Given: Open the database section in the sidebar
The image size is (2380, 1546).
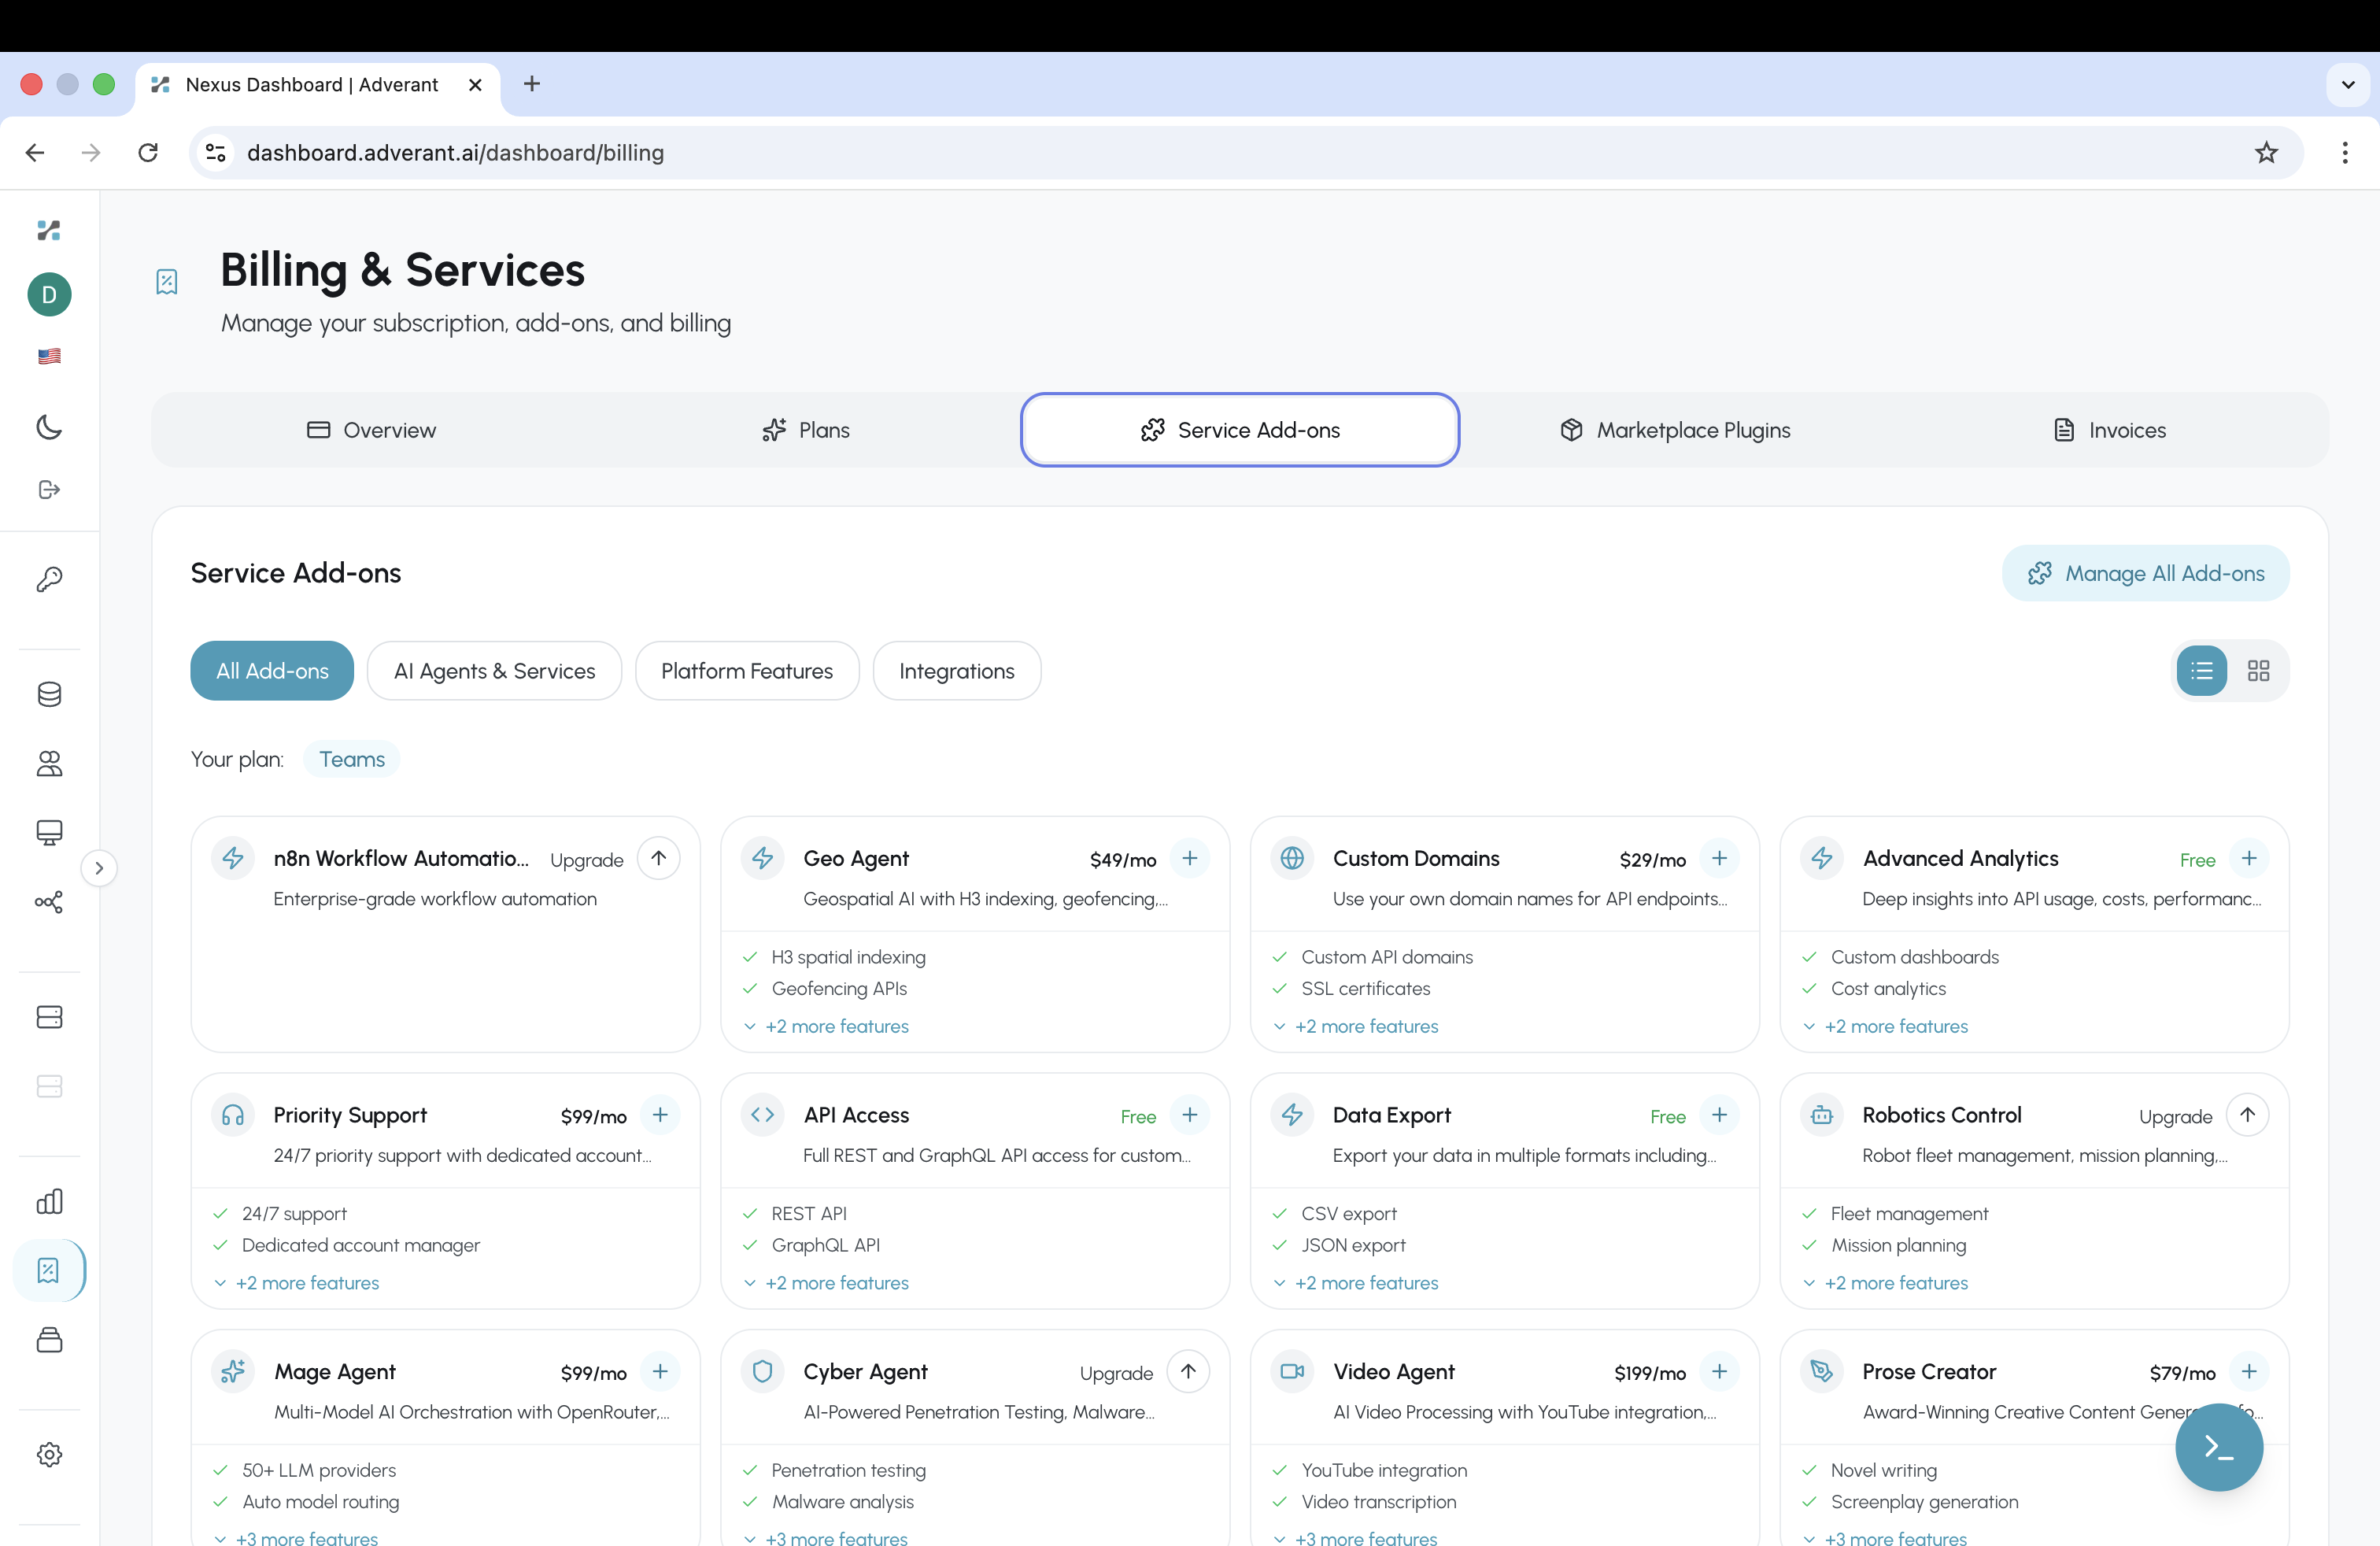Looking at the screenshot, I should coord(49,694).
